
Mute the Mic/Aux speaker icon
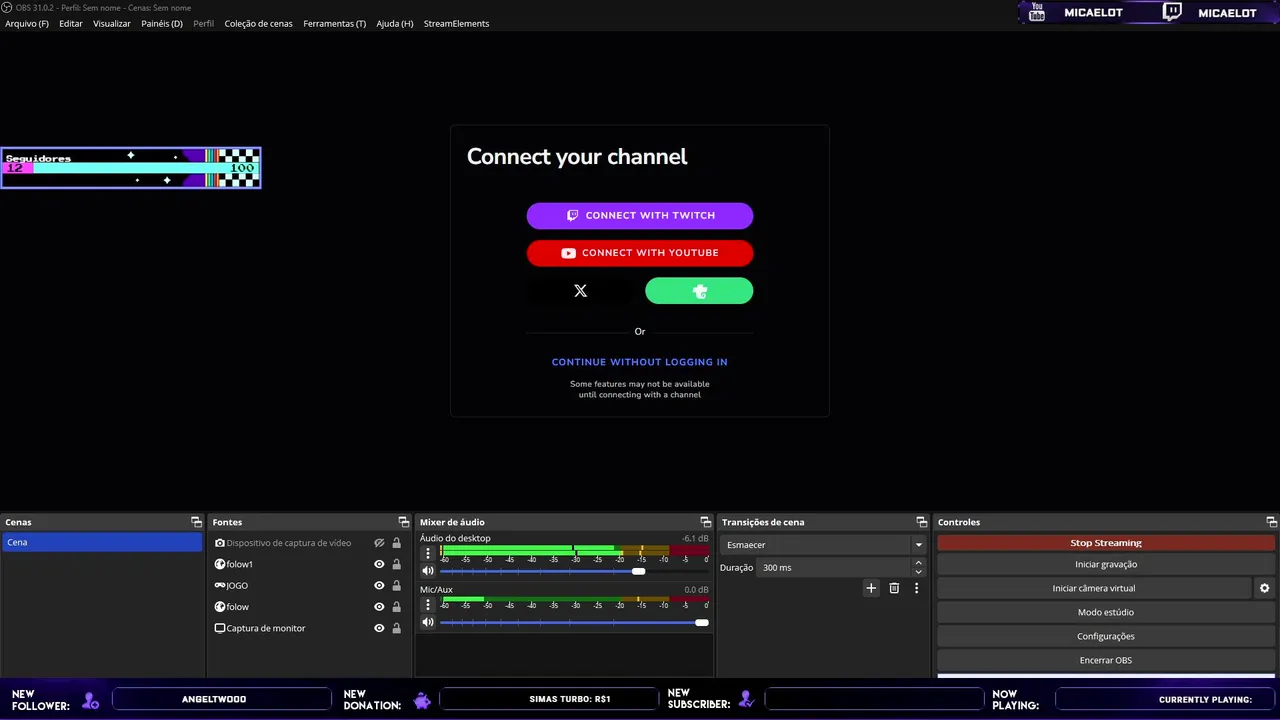(428, 622)
